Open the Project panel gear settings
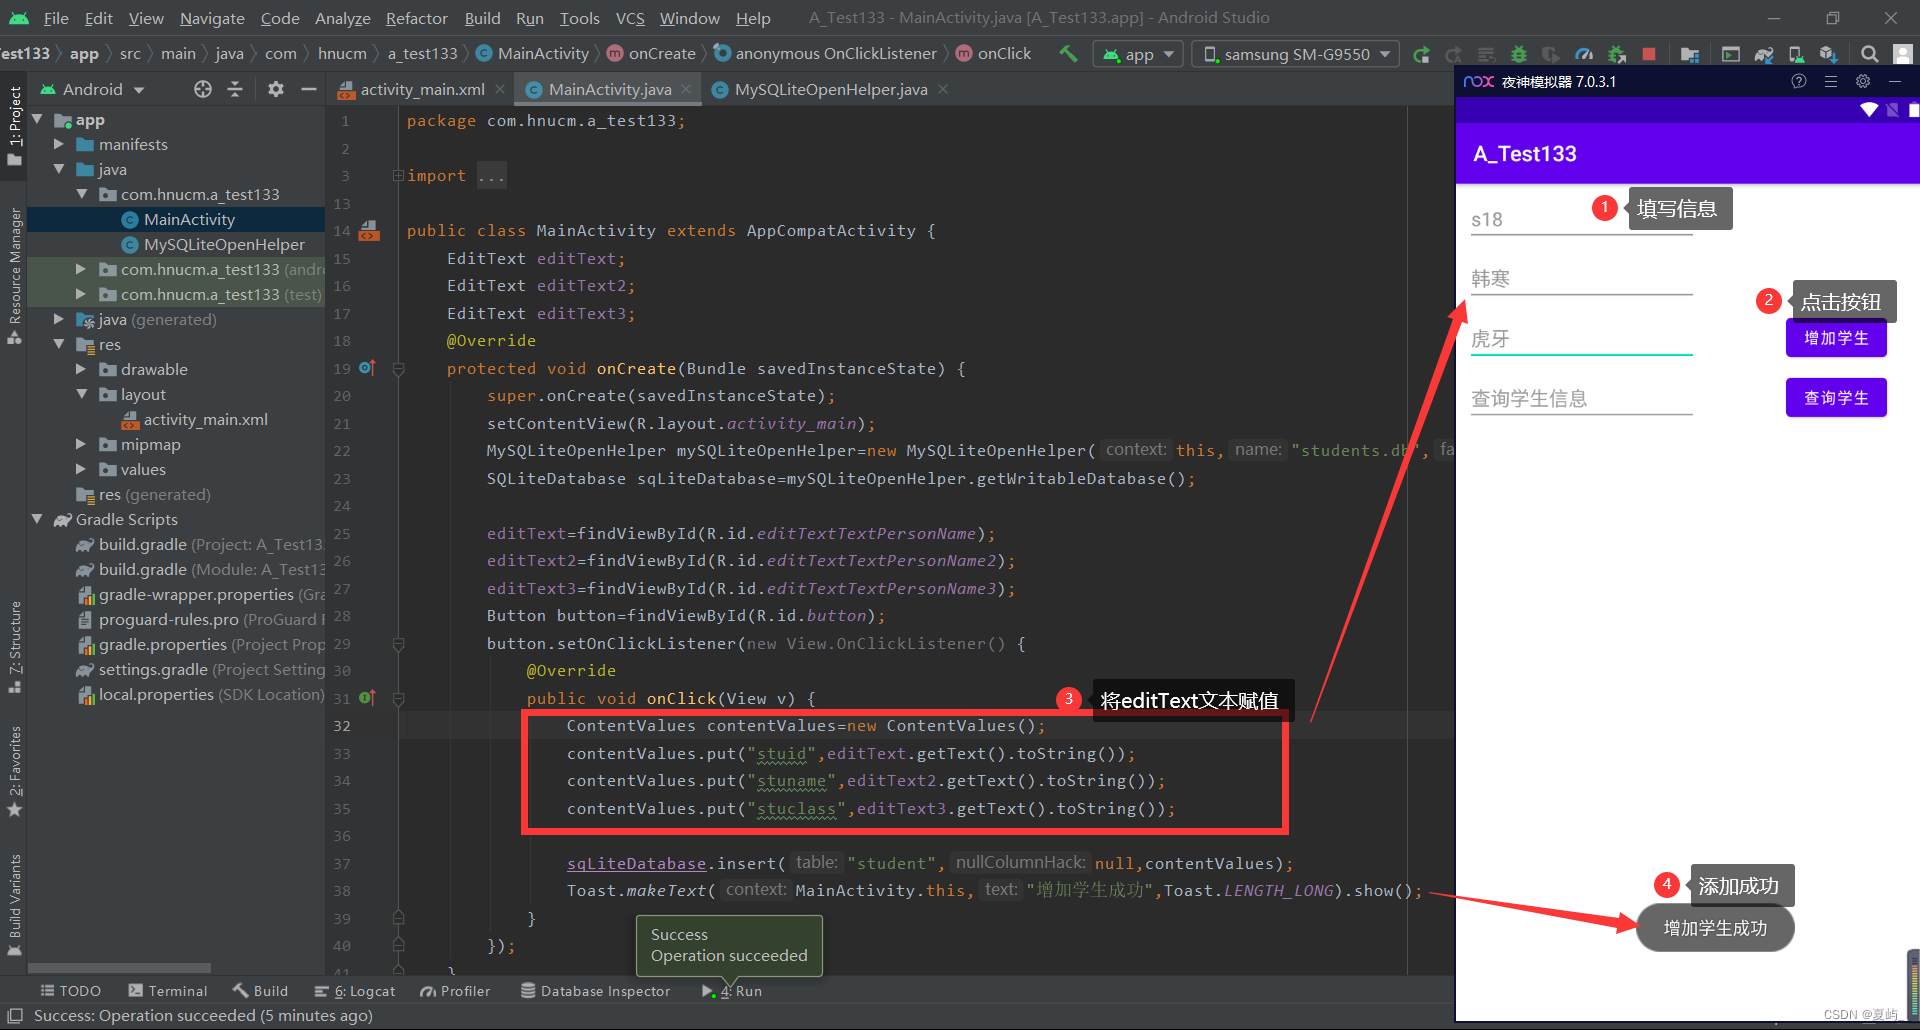This screenshot has height=1030, width=1920. pos(276,90)
